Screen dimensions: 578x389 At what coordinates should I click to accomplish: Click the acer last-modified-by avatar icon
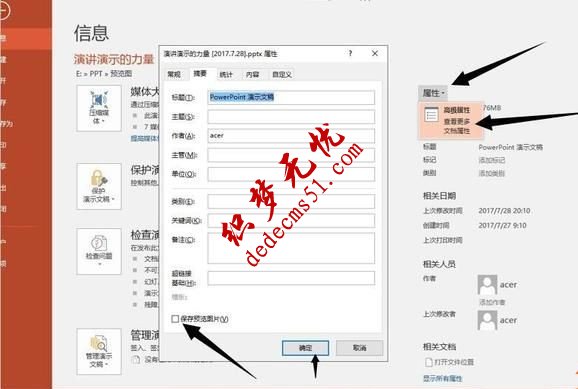(487, 320)
